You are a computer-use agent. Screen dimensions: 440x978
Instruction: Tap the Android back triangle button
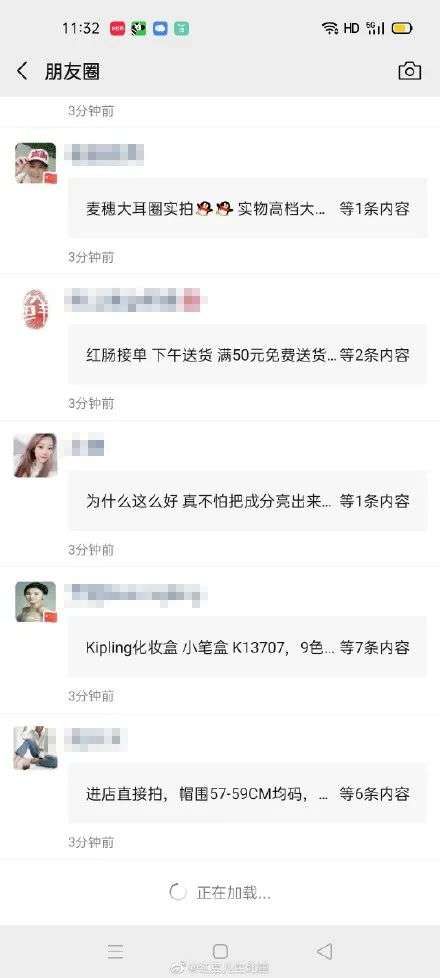pyautogui.click(x=324, y=951)
